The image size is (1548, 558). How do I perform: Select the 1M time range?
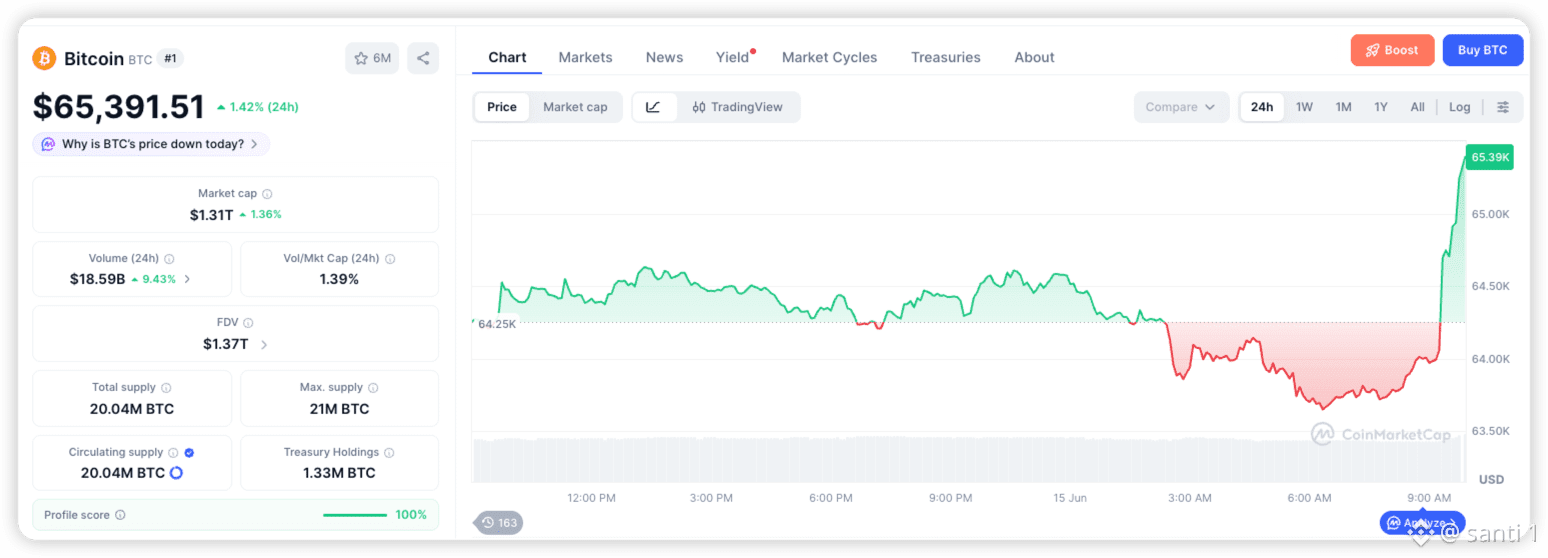pos(1343,107)
